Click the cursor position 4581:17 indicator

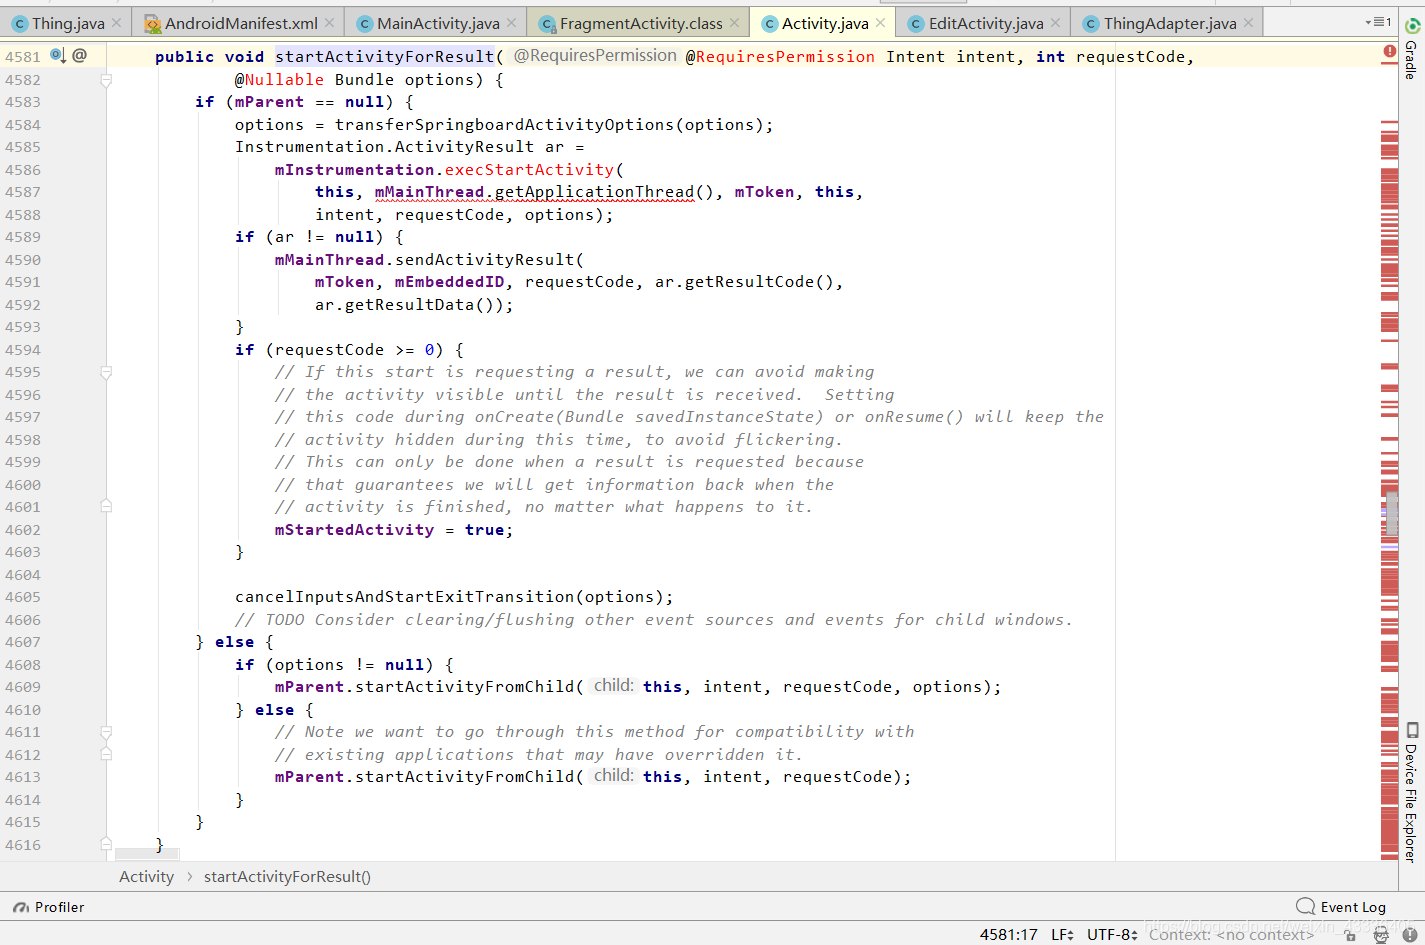tap(1008, 935)
